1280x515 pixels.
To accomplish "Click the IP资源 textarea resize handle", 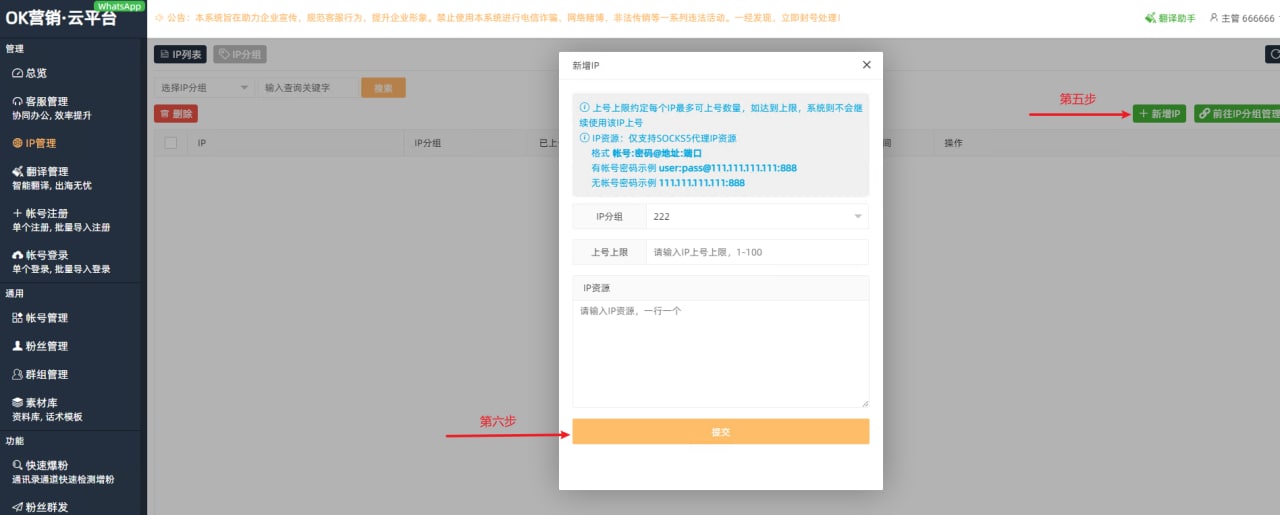I will tap(864, 403).
